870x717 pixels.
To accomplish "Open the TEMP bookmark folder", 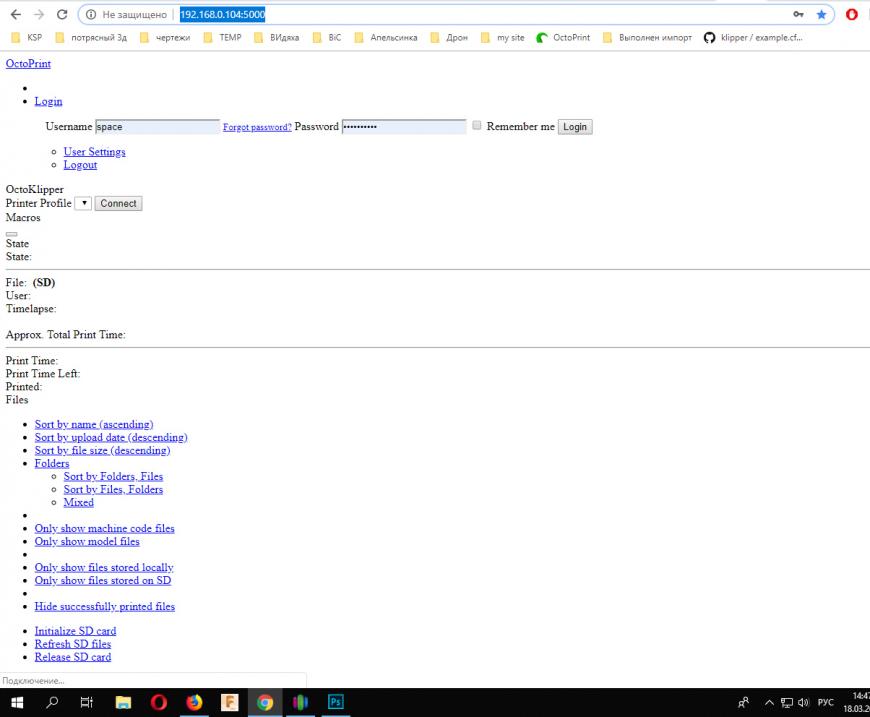I will 222,37.
